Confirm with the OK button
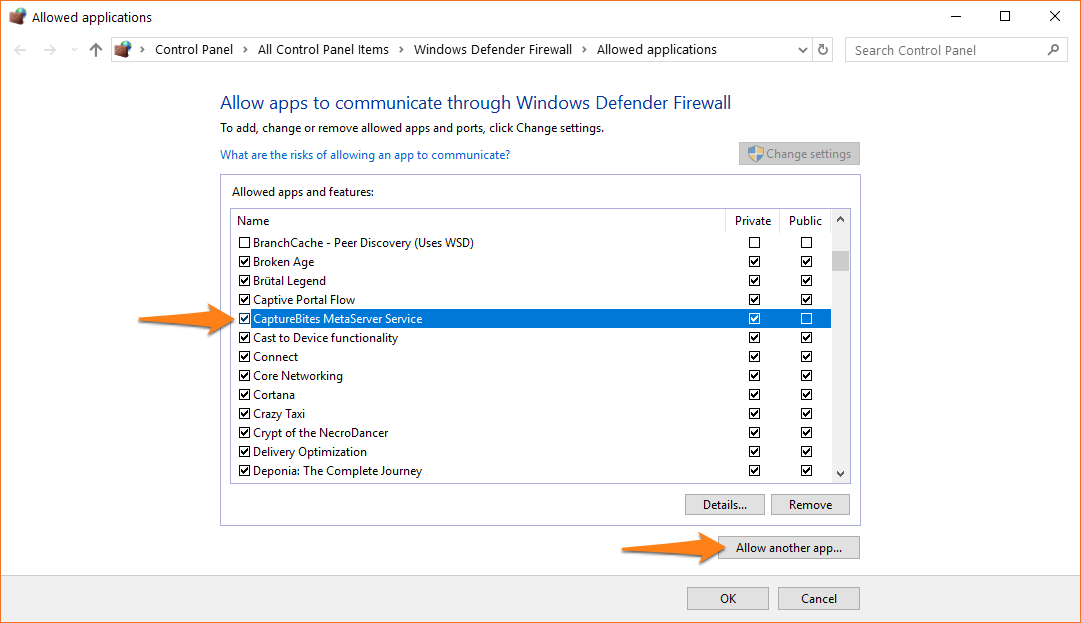This screenshot has width=1081, height=623. [728, 598]
